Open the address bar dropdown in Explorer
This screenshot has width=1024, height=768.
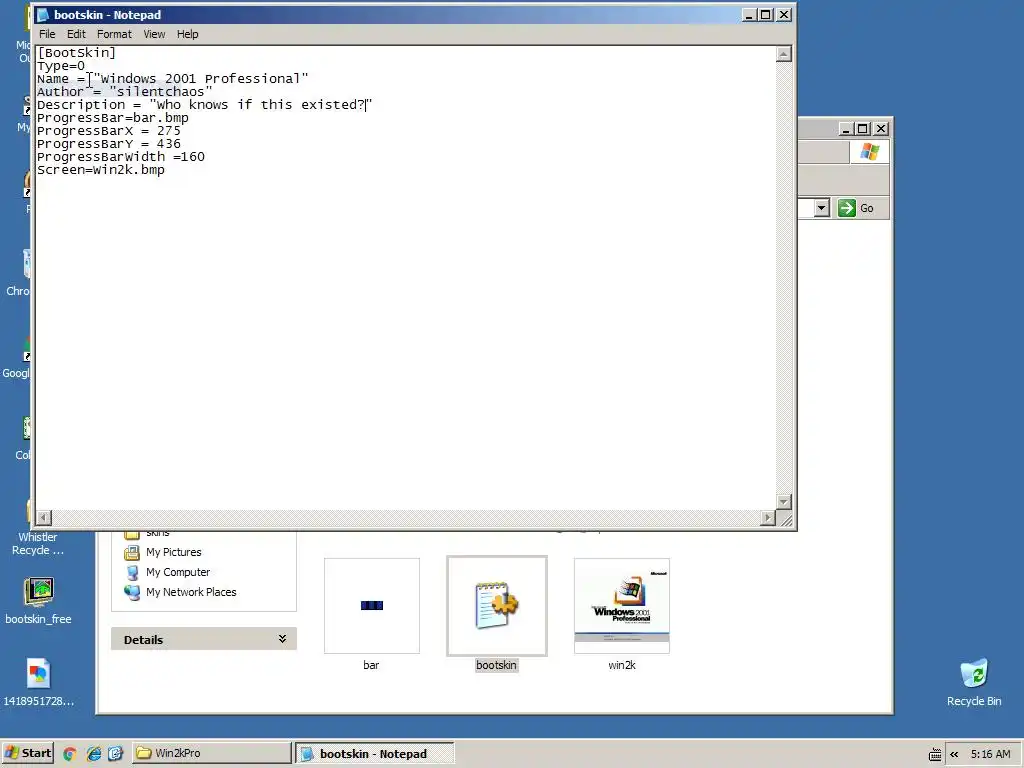[x=822, y=208]
